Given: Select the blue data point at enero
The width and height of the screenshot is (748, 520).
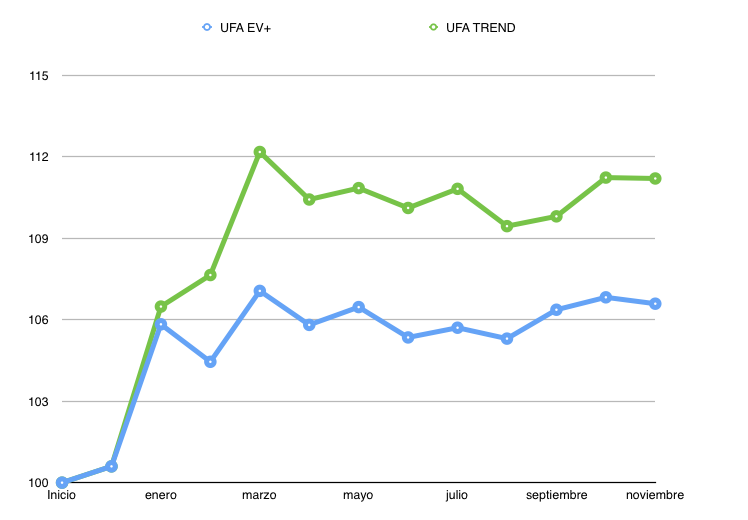Looking at the screenshot, I should [161, 325].
